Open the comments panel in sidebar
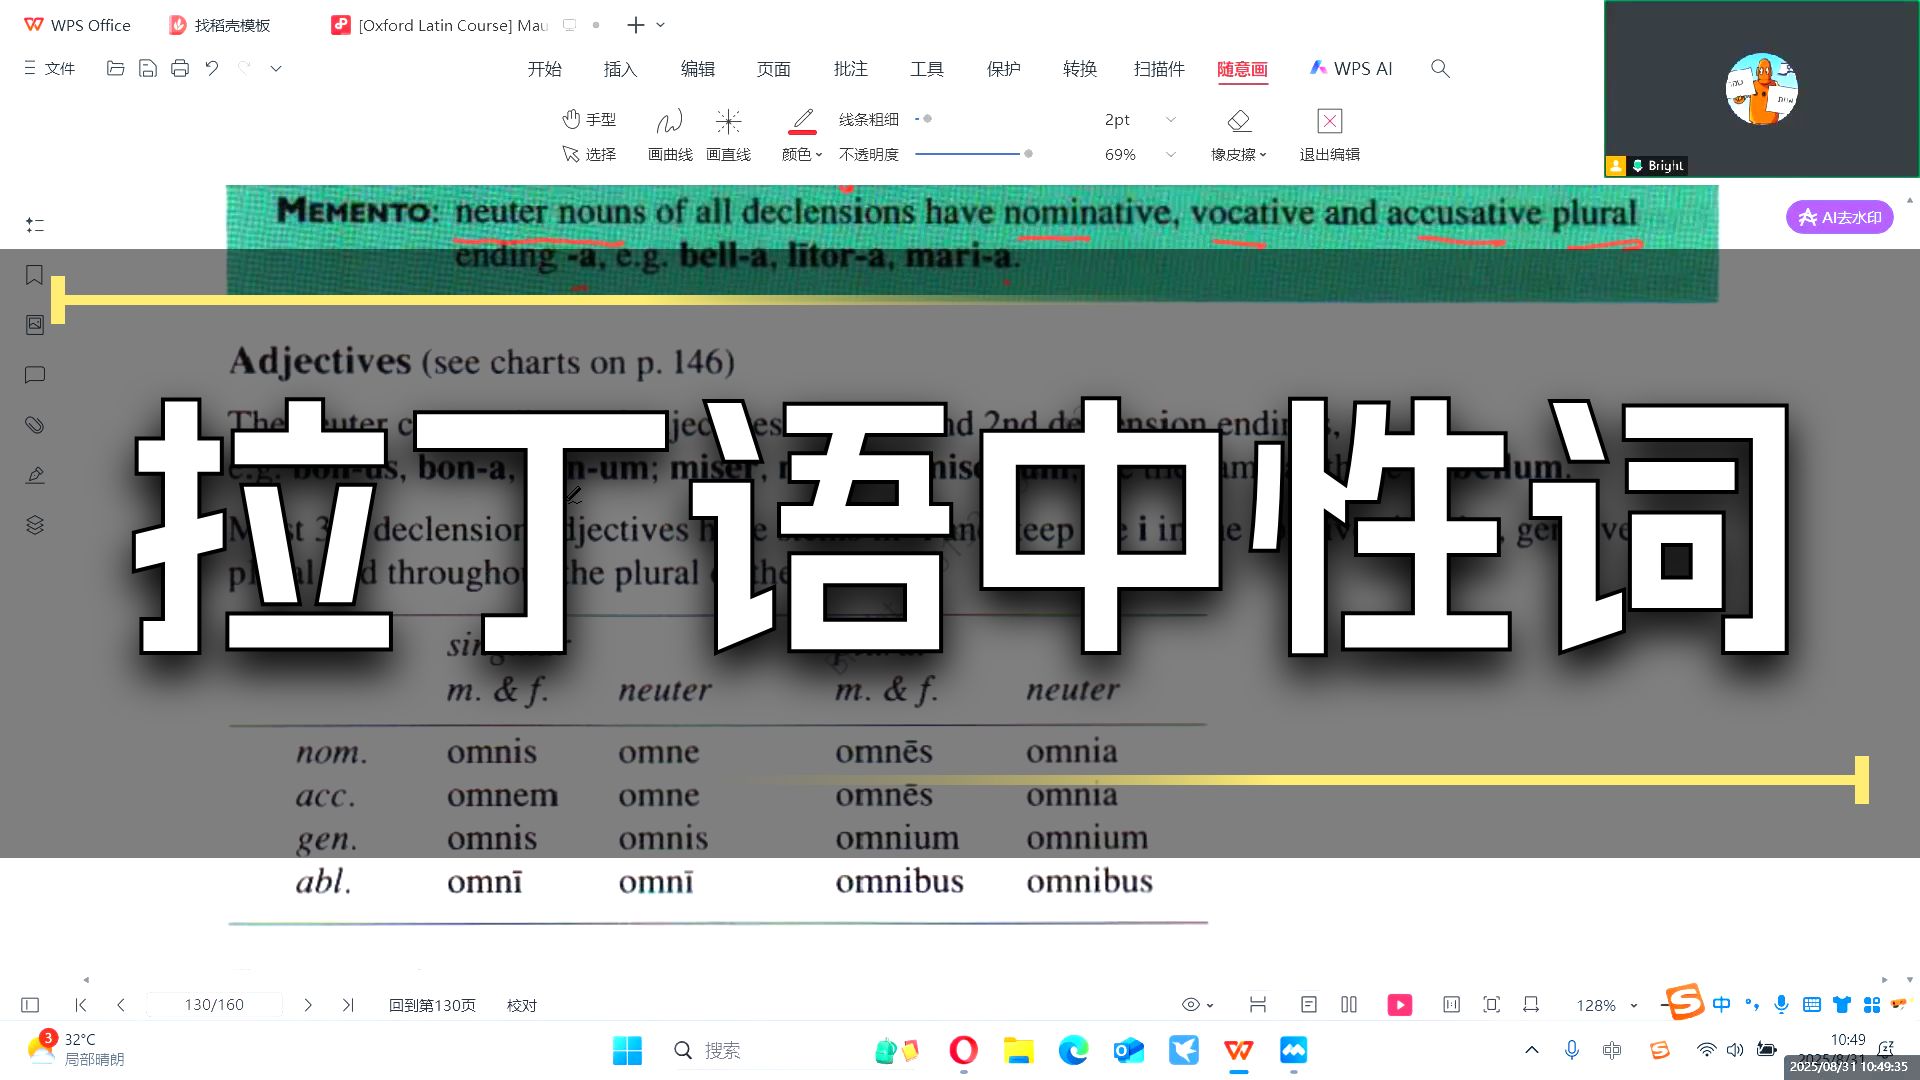The width and height of the screenshot is (1920, 1080). pyautogui.click(x=34, y=375)
